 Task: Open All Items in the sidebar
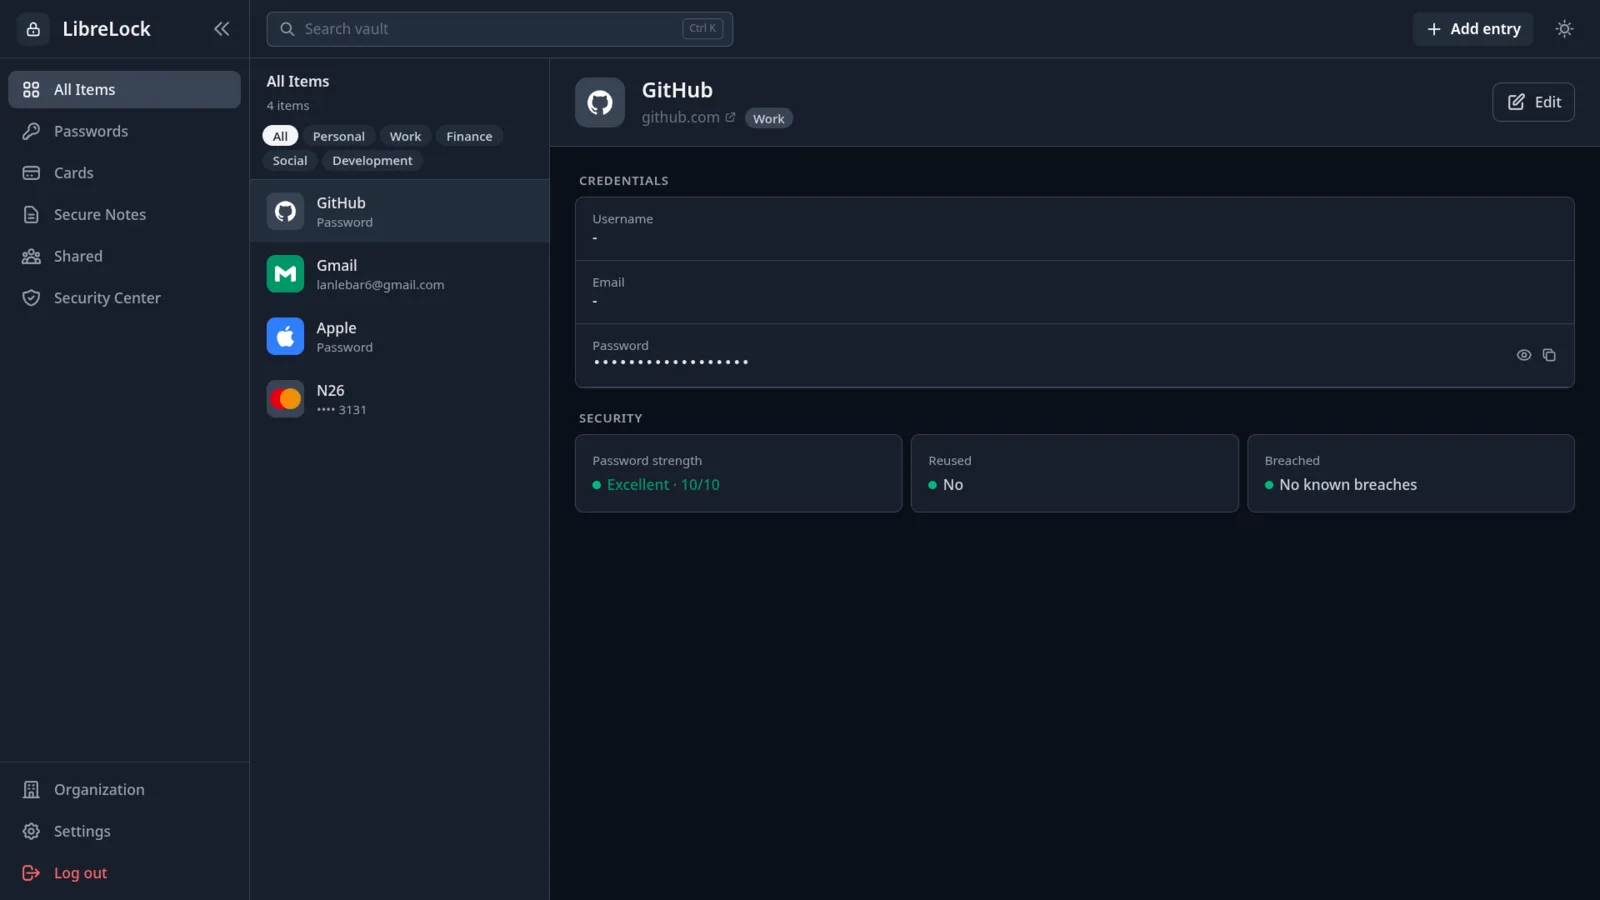coord(124,89)
